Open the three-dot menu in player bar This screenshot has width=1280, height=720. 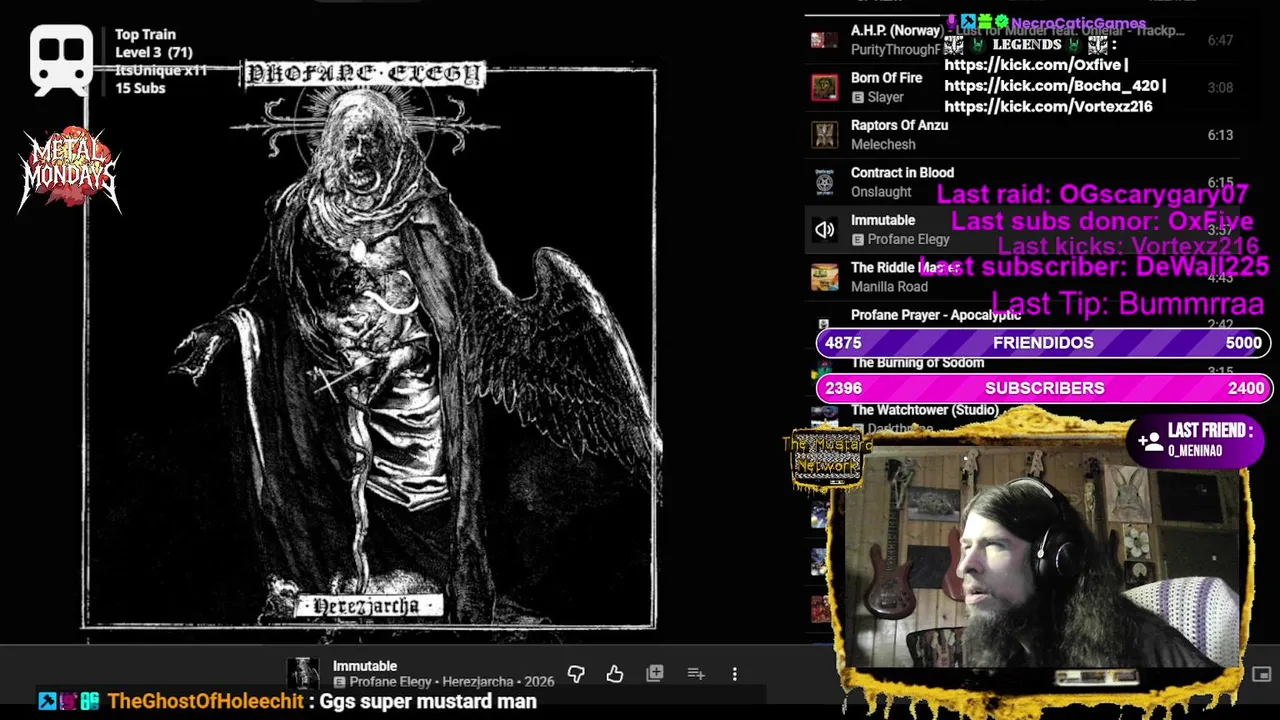pos(735,674)
